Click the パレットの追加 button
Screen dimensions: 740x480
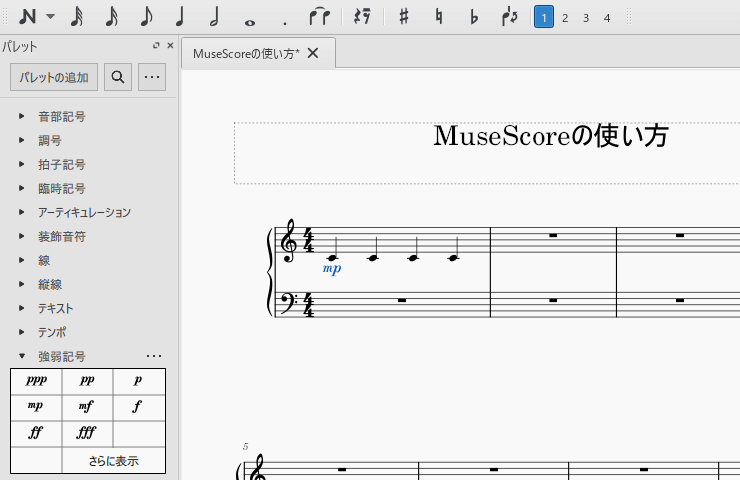[x=54, y=77]
